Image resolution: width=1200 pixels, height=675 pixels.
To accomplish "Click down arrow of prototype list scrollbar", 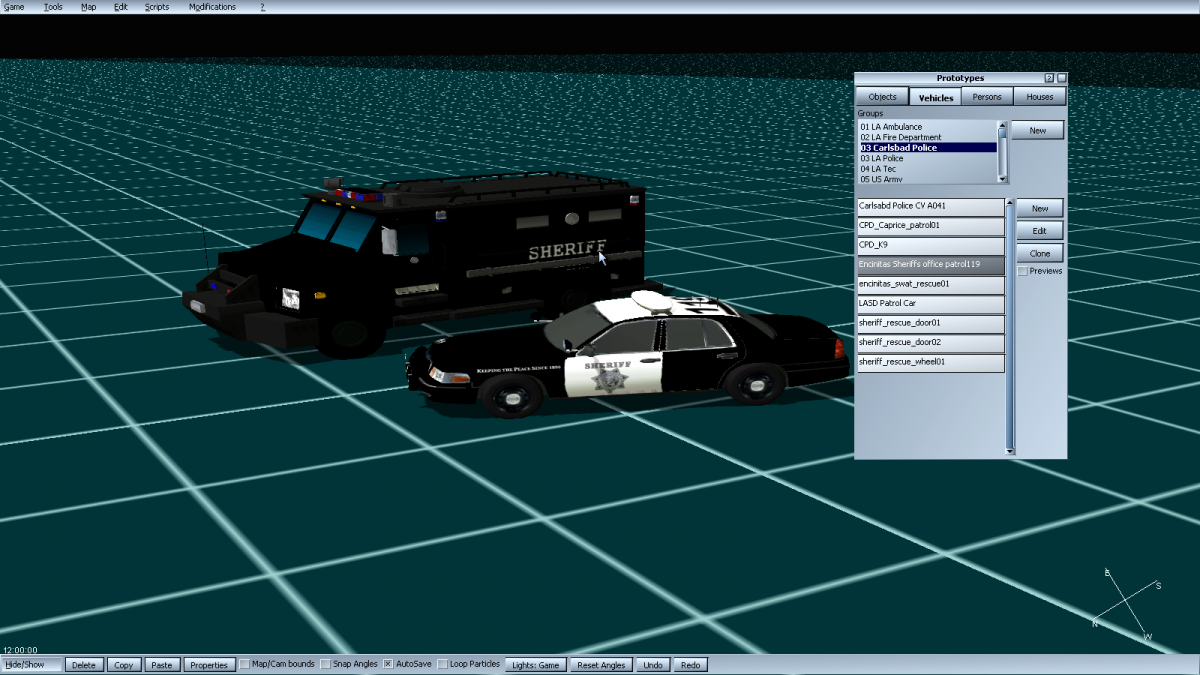I will pyautogui.click(x=1010, y=451).
